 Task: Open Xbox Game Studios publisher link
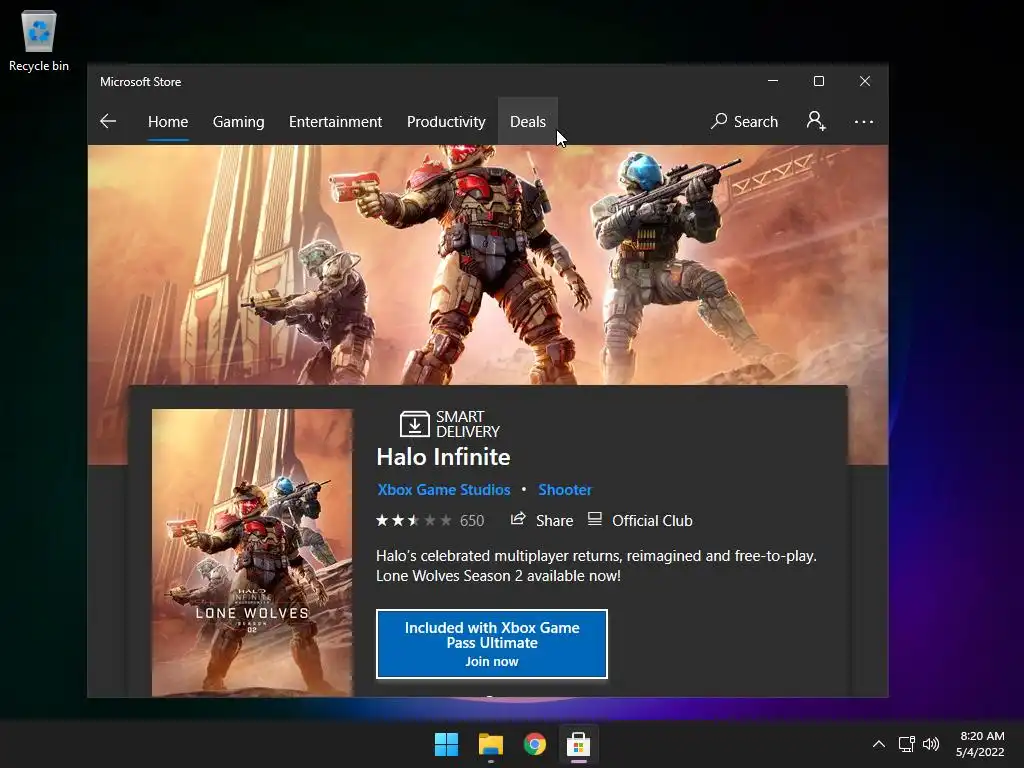click(443, 490)
